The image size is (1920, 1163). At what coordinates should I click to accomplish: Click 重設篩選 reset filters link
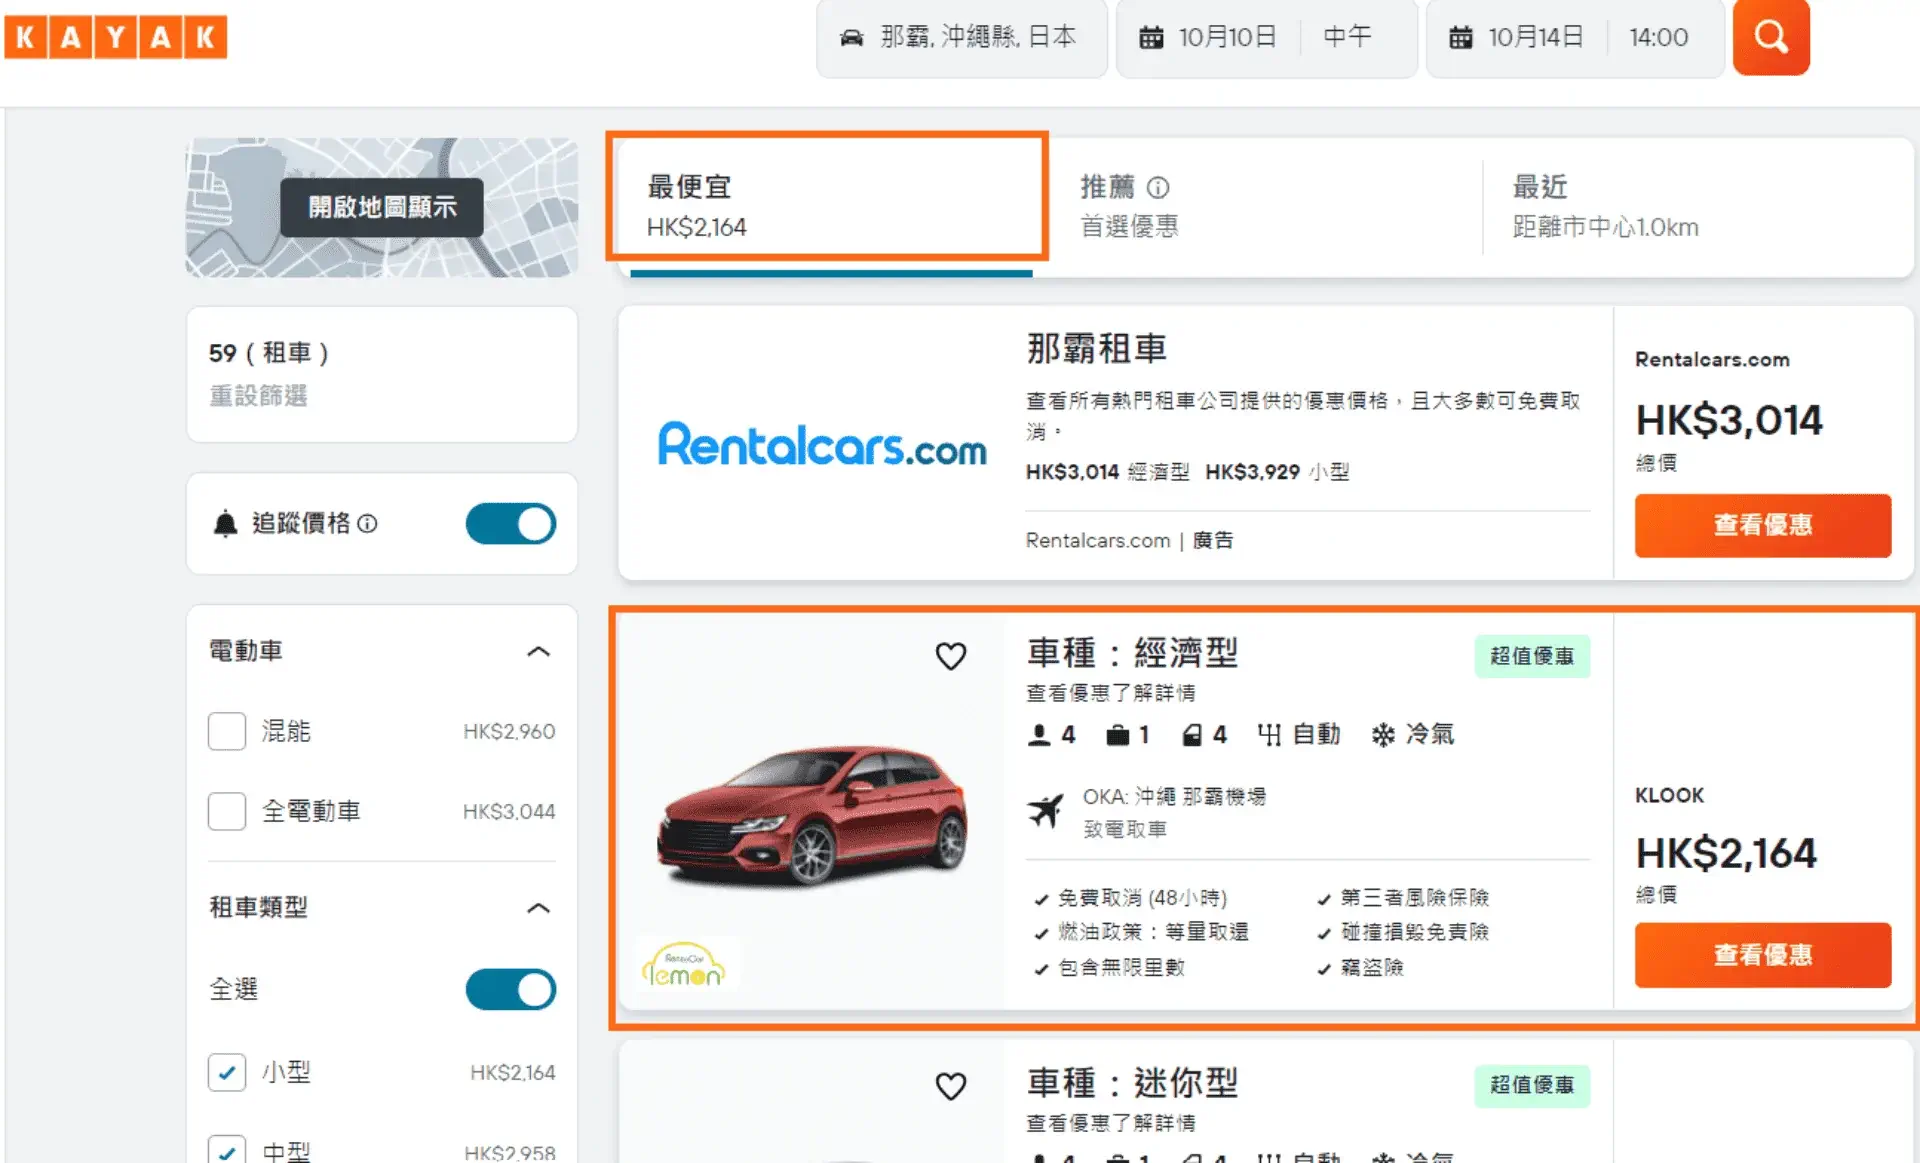tap(258, 396)
